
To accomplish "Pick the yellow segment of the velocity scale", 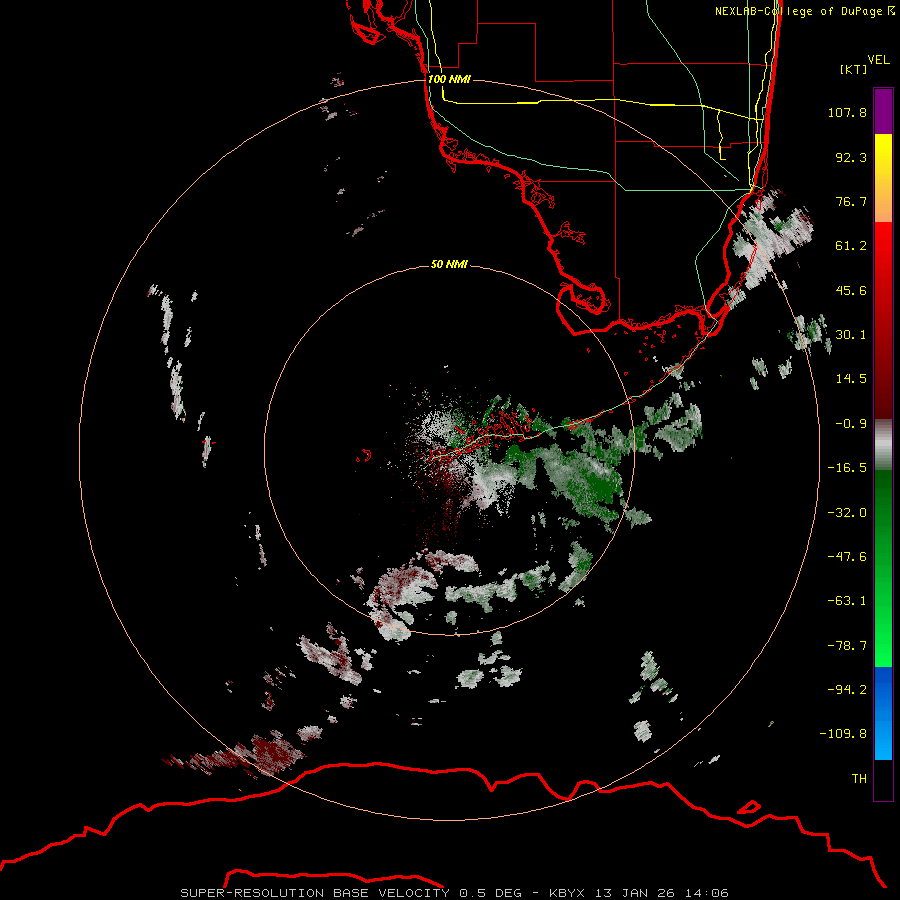I will [x=883, y=178].
